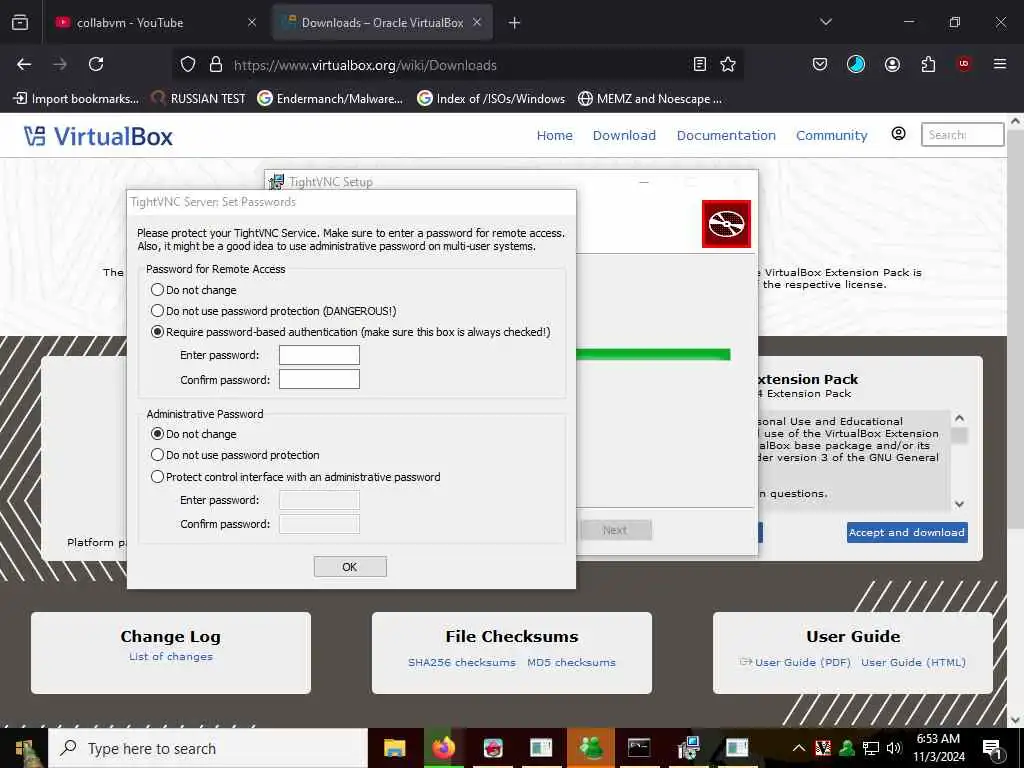The width and height of the screenshot is (1024, 768).
Task: Click the license box down scroll arrow
Action: tap(959, 504)
